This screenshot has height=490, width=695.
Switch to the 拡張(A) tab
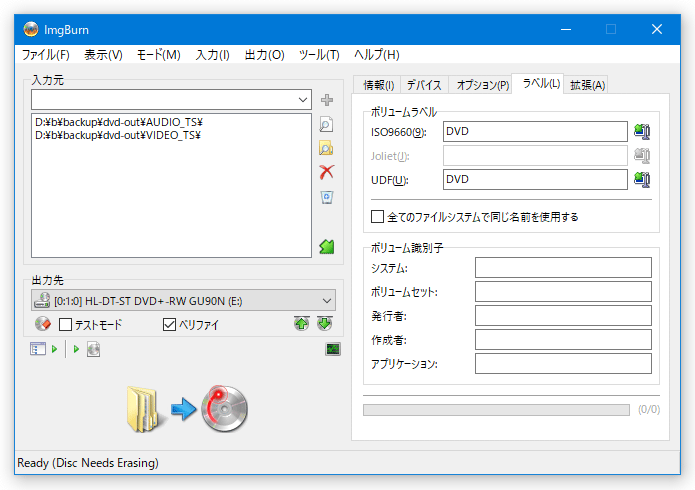point(587,85)
